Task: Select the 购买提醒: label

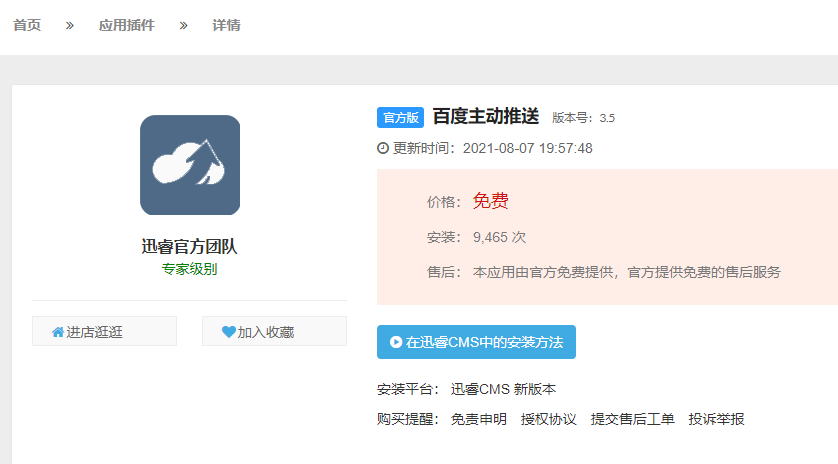Action: [x=408, y=419]
